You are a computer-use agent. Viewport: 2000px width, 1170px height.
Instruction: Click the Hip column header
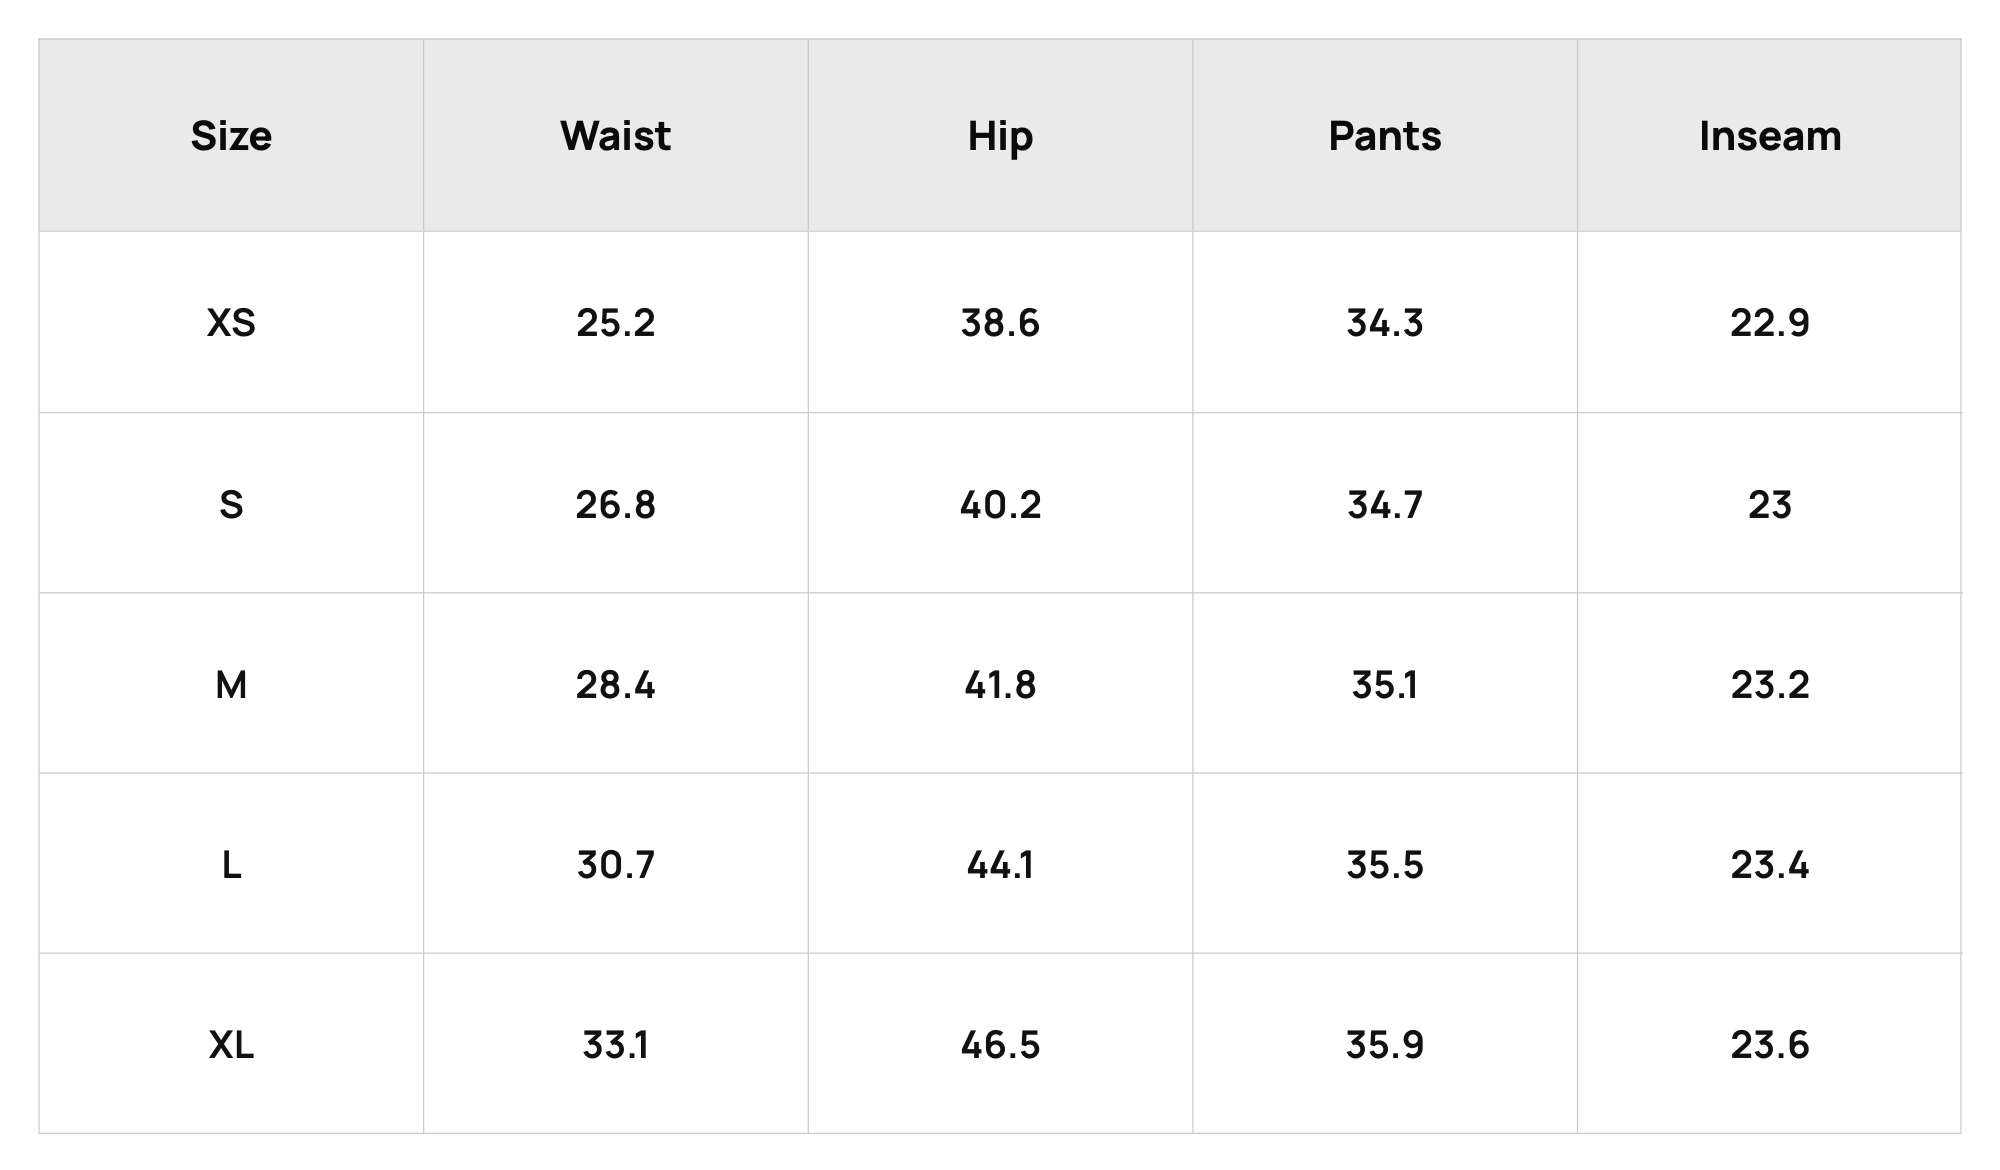[x=1000, y=137]
